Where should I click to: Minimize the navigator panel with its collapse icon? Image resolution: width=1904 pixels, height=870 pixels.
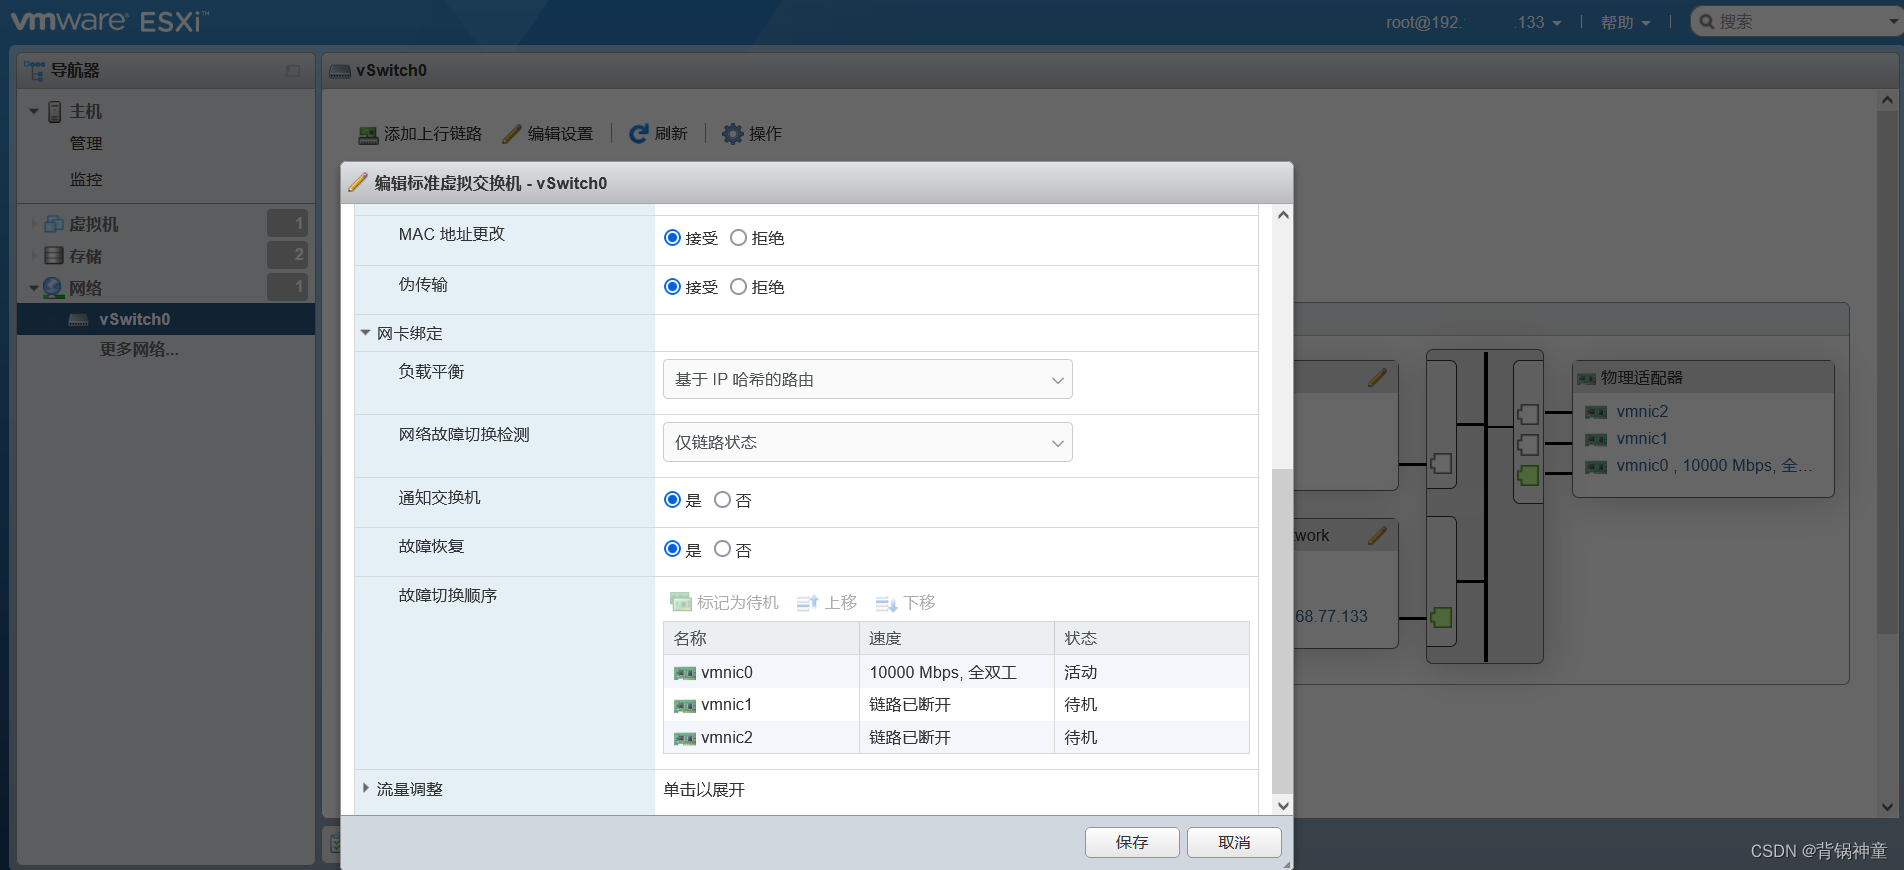tap(293, 71)
